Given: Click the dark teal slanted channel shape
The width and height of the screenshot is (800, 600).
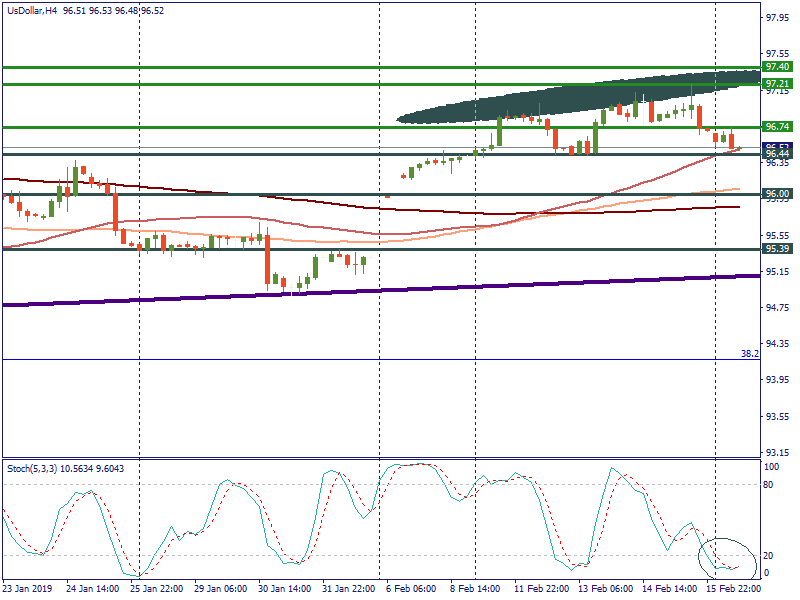Looking at the screenshot, I should coord(560,104).
